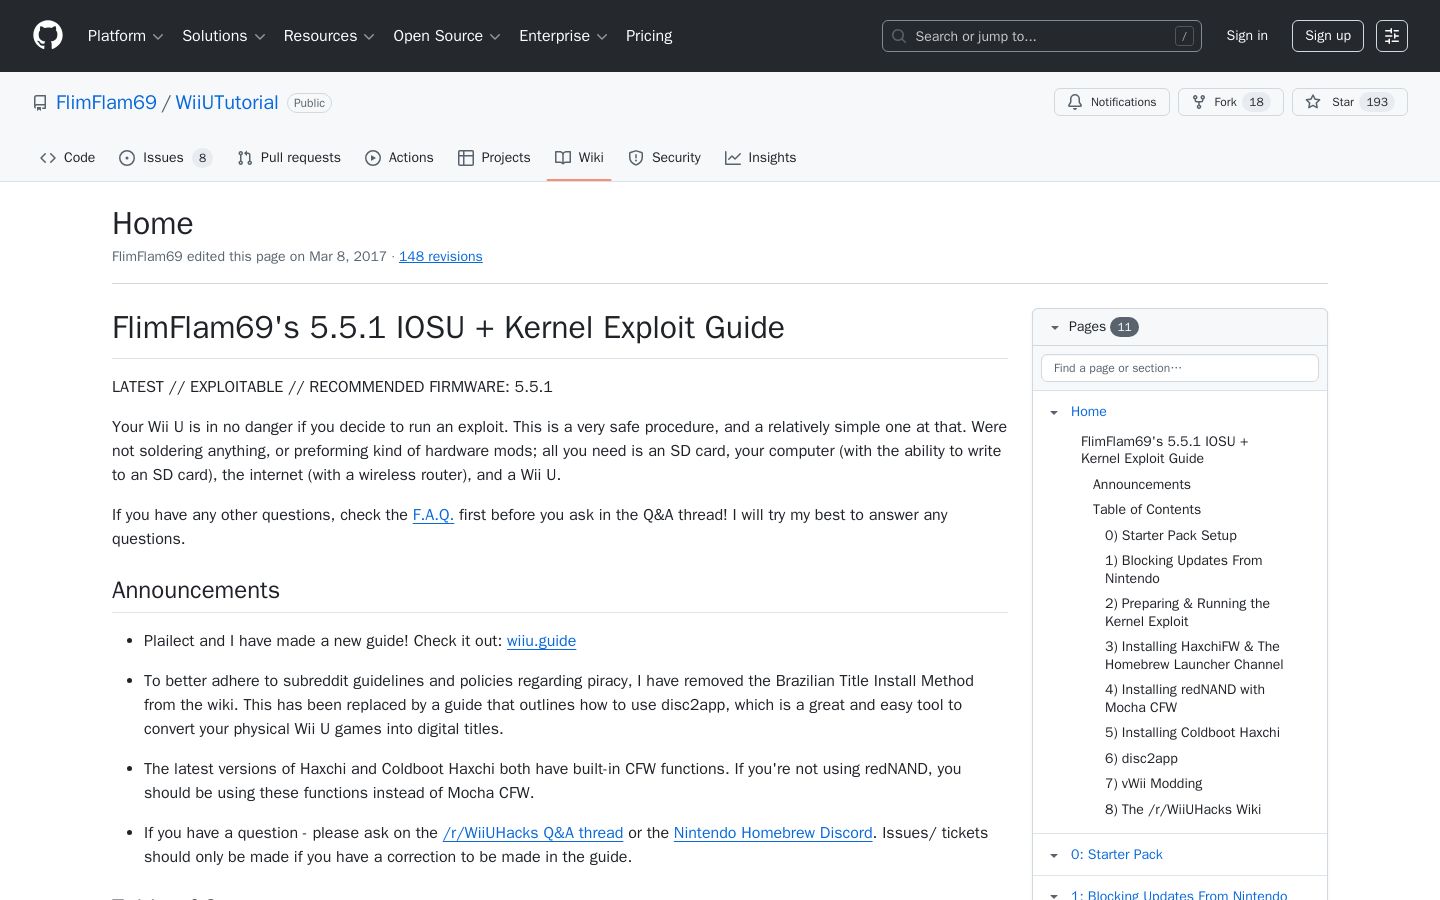
Task: Jump to 8) The /r/WiiUHacks Wiki
Action: click(1183, 810)
